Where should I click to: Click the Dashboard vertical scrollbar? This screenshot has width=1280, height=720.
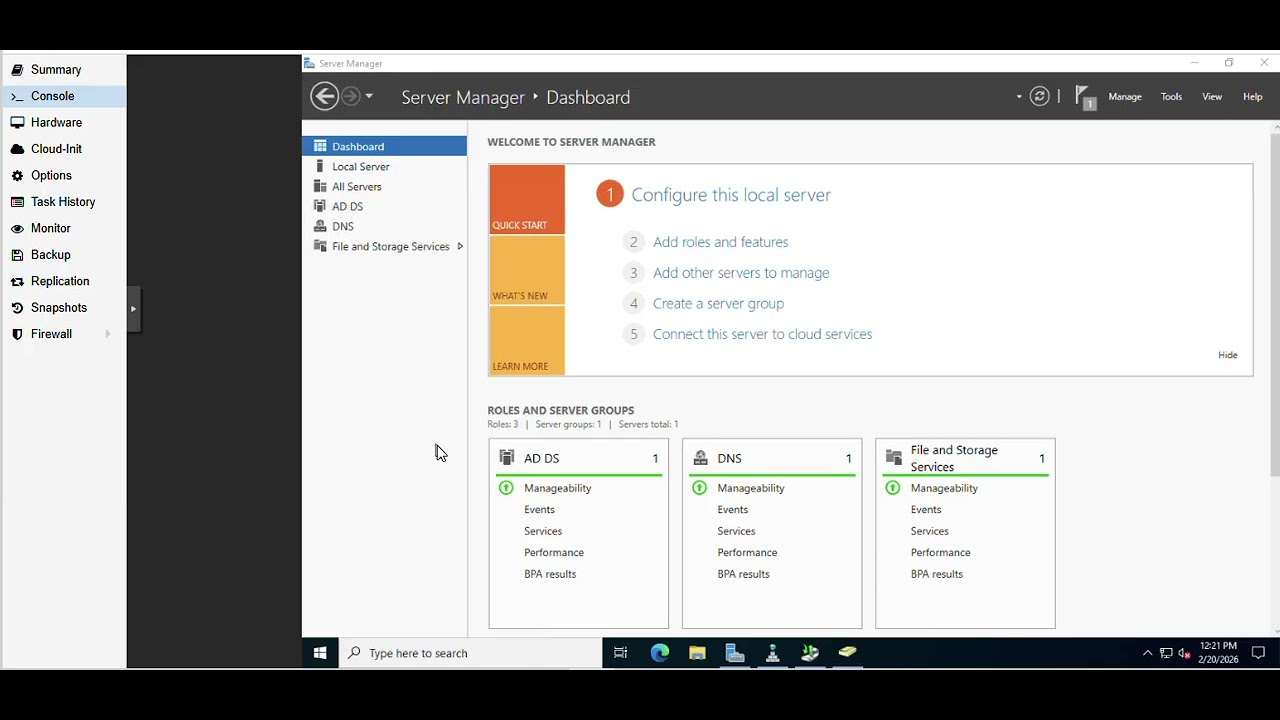pos(1274,305)
